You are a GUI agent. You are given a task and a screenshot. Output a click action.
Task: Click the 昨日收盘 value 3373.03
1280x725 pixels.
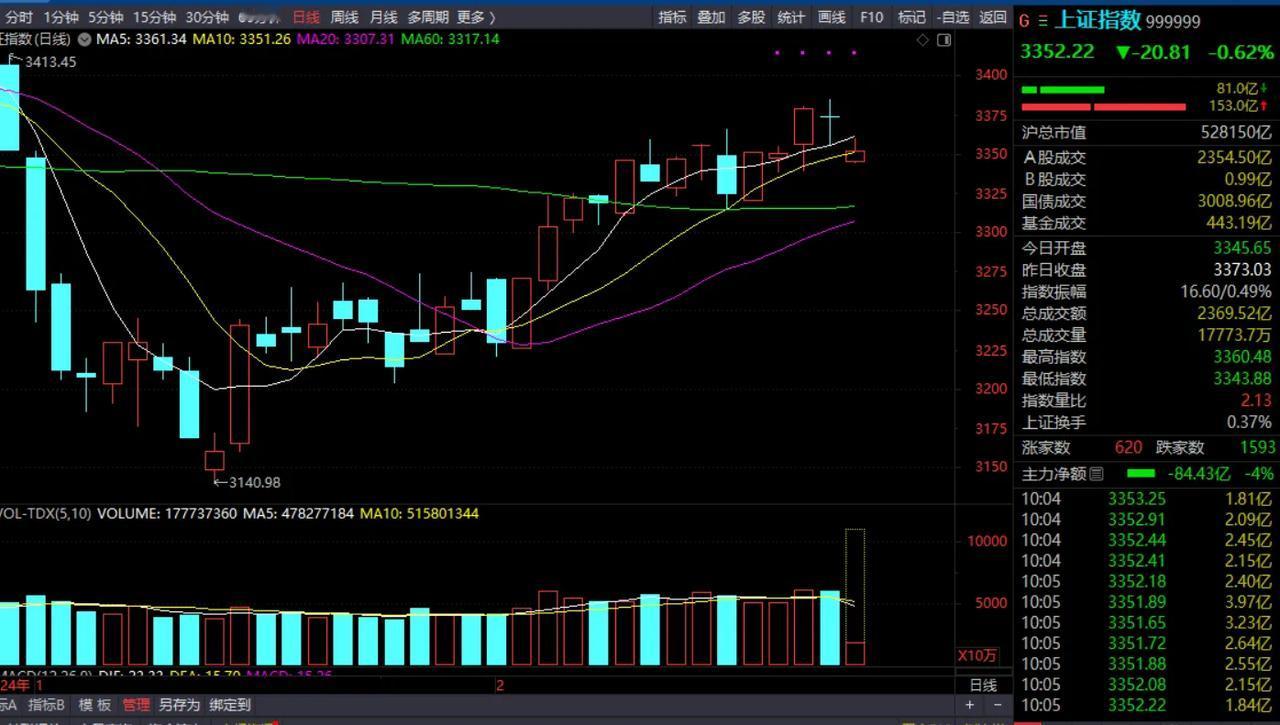(1242, 270)
